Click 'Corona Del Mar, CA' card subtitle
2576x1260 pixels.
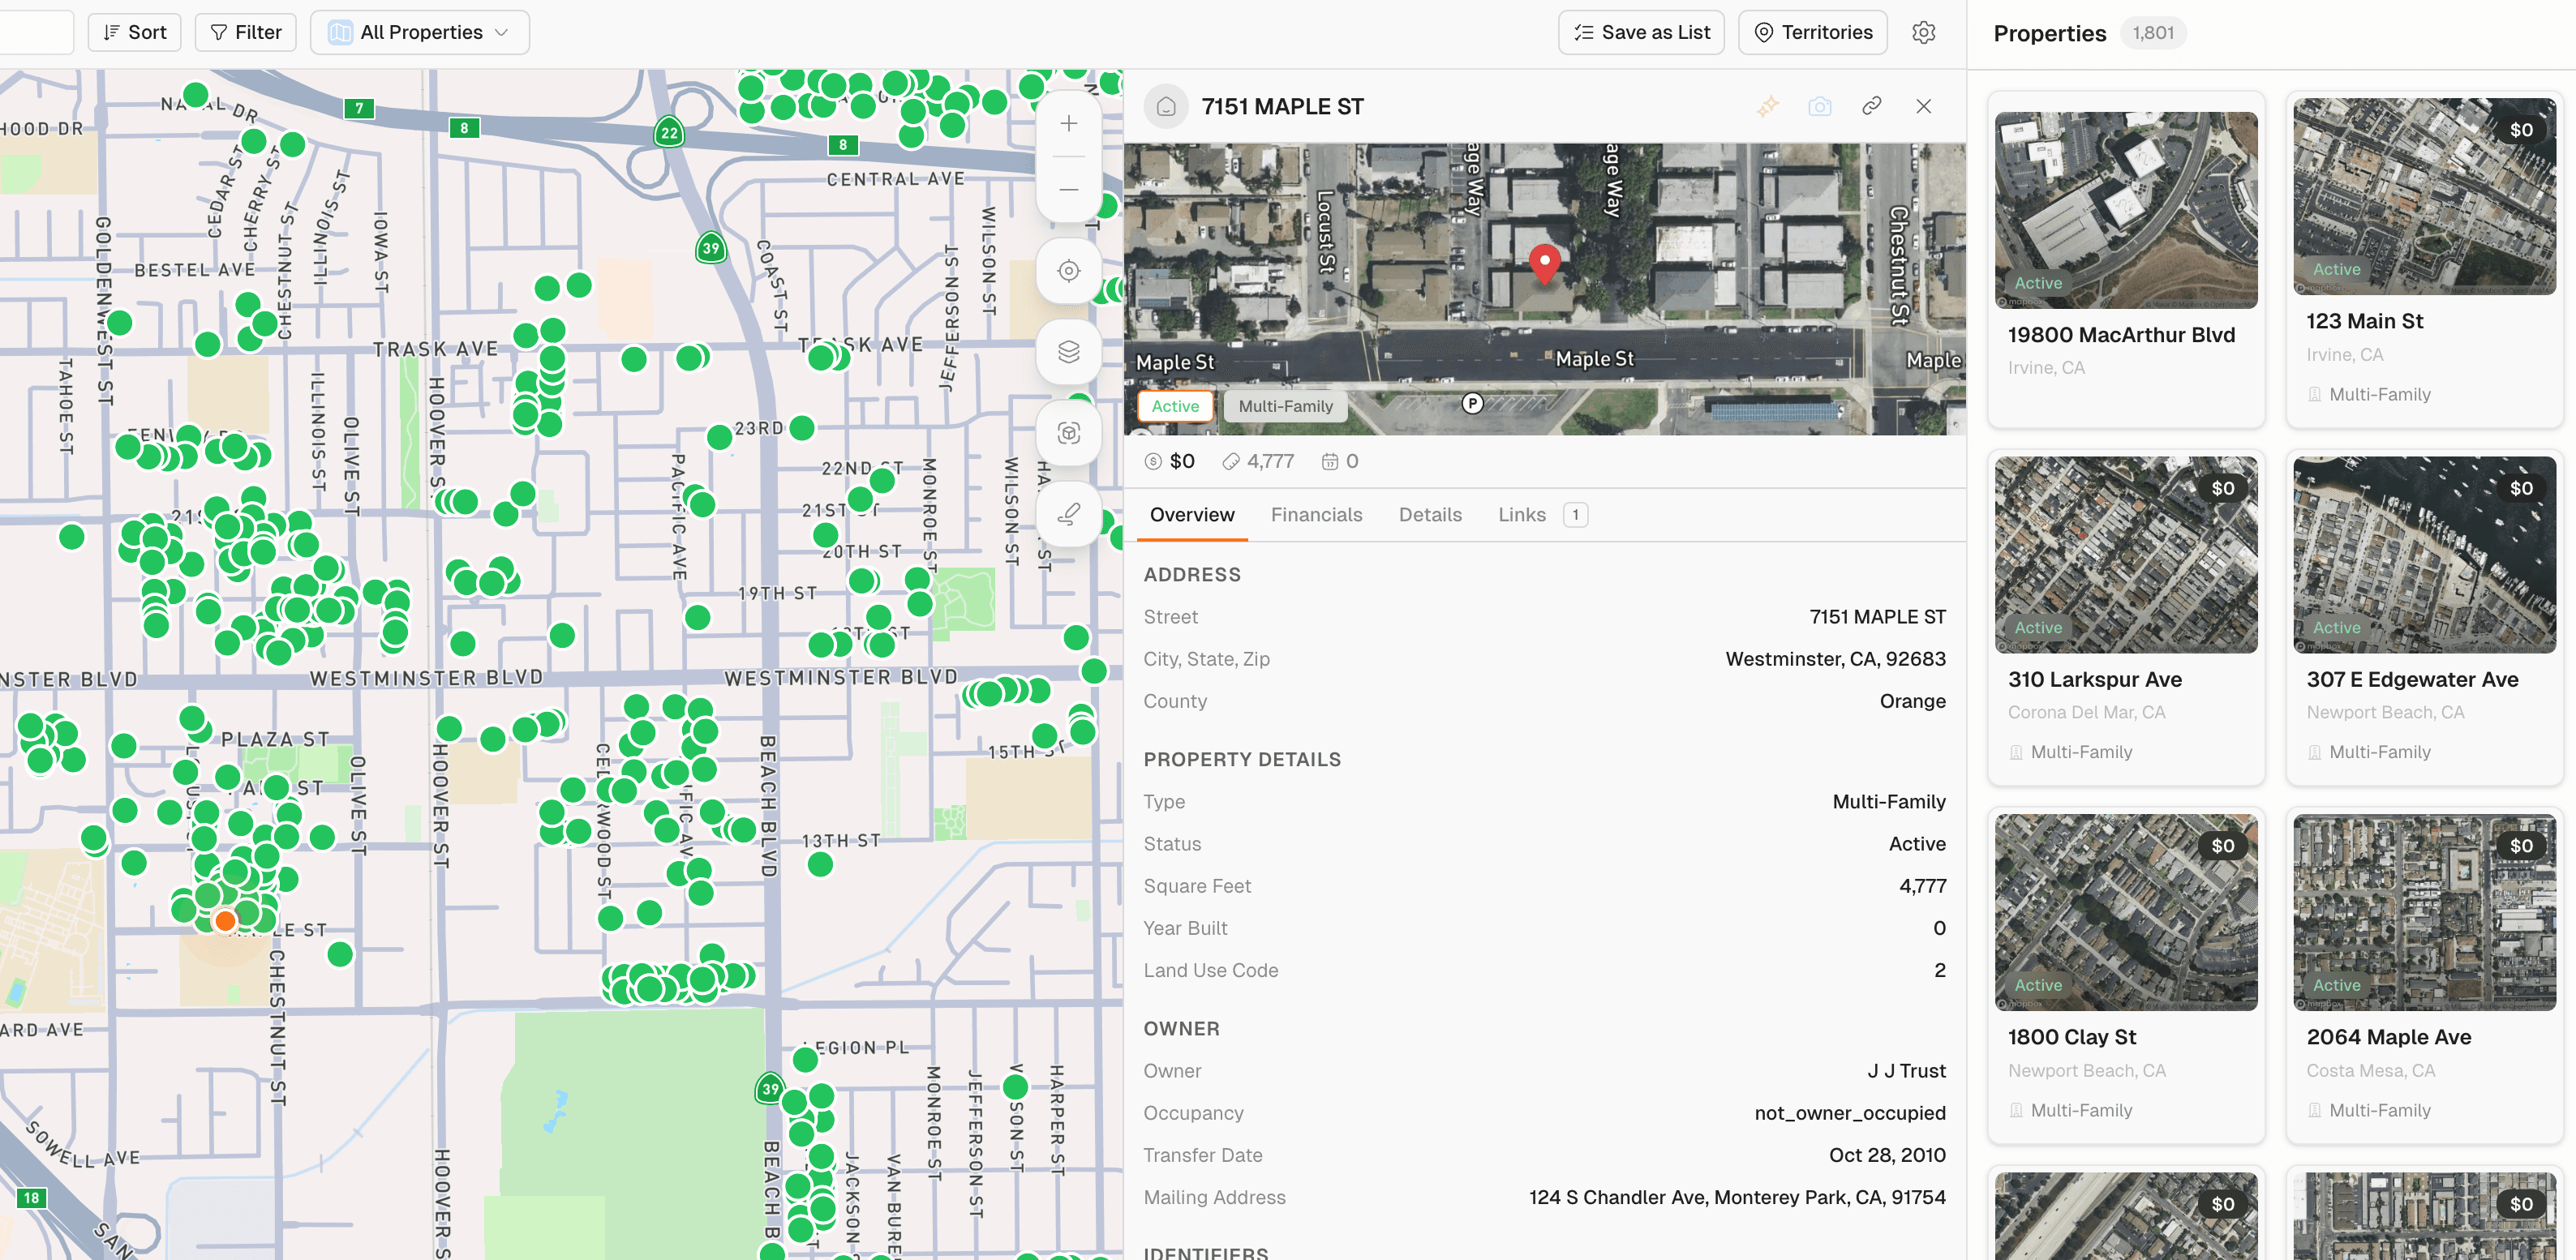tap(2086, 712)
